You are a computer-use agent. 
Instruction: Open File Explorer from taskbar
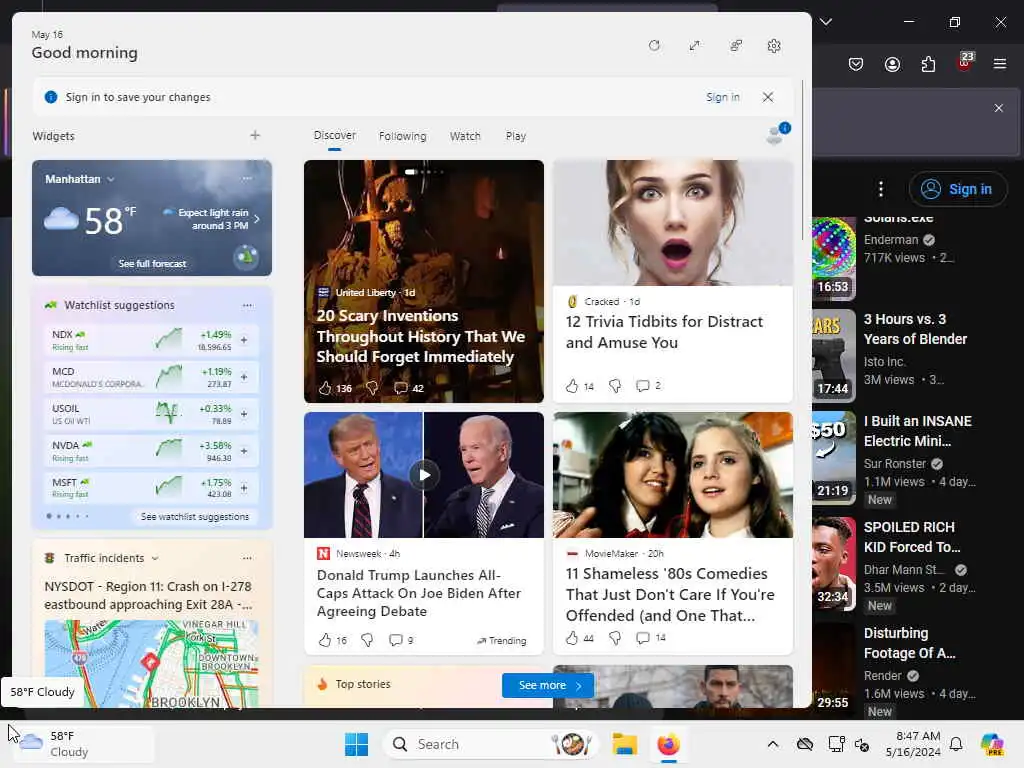click(624, 744)
